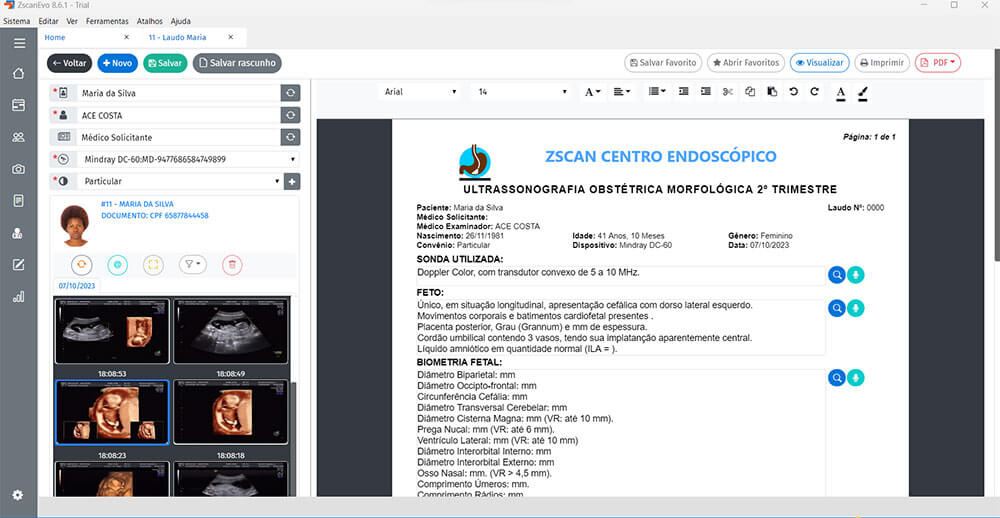The width and height of the screenshot is (1000, 518).
Task: Open the patients group sidebar icon
Action: pos(18,137)
